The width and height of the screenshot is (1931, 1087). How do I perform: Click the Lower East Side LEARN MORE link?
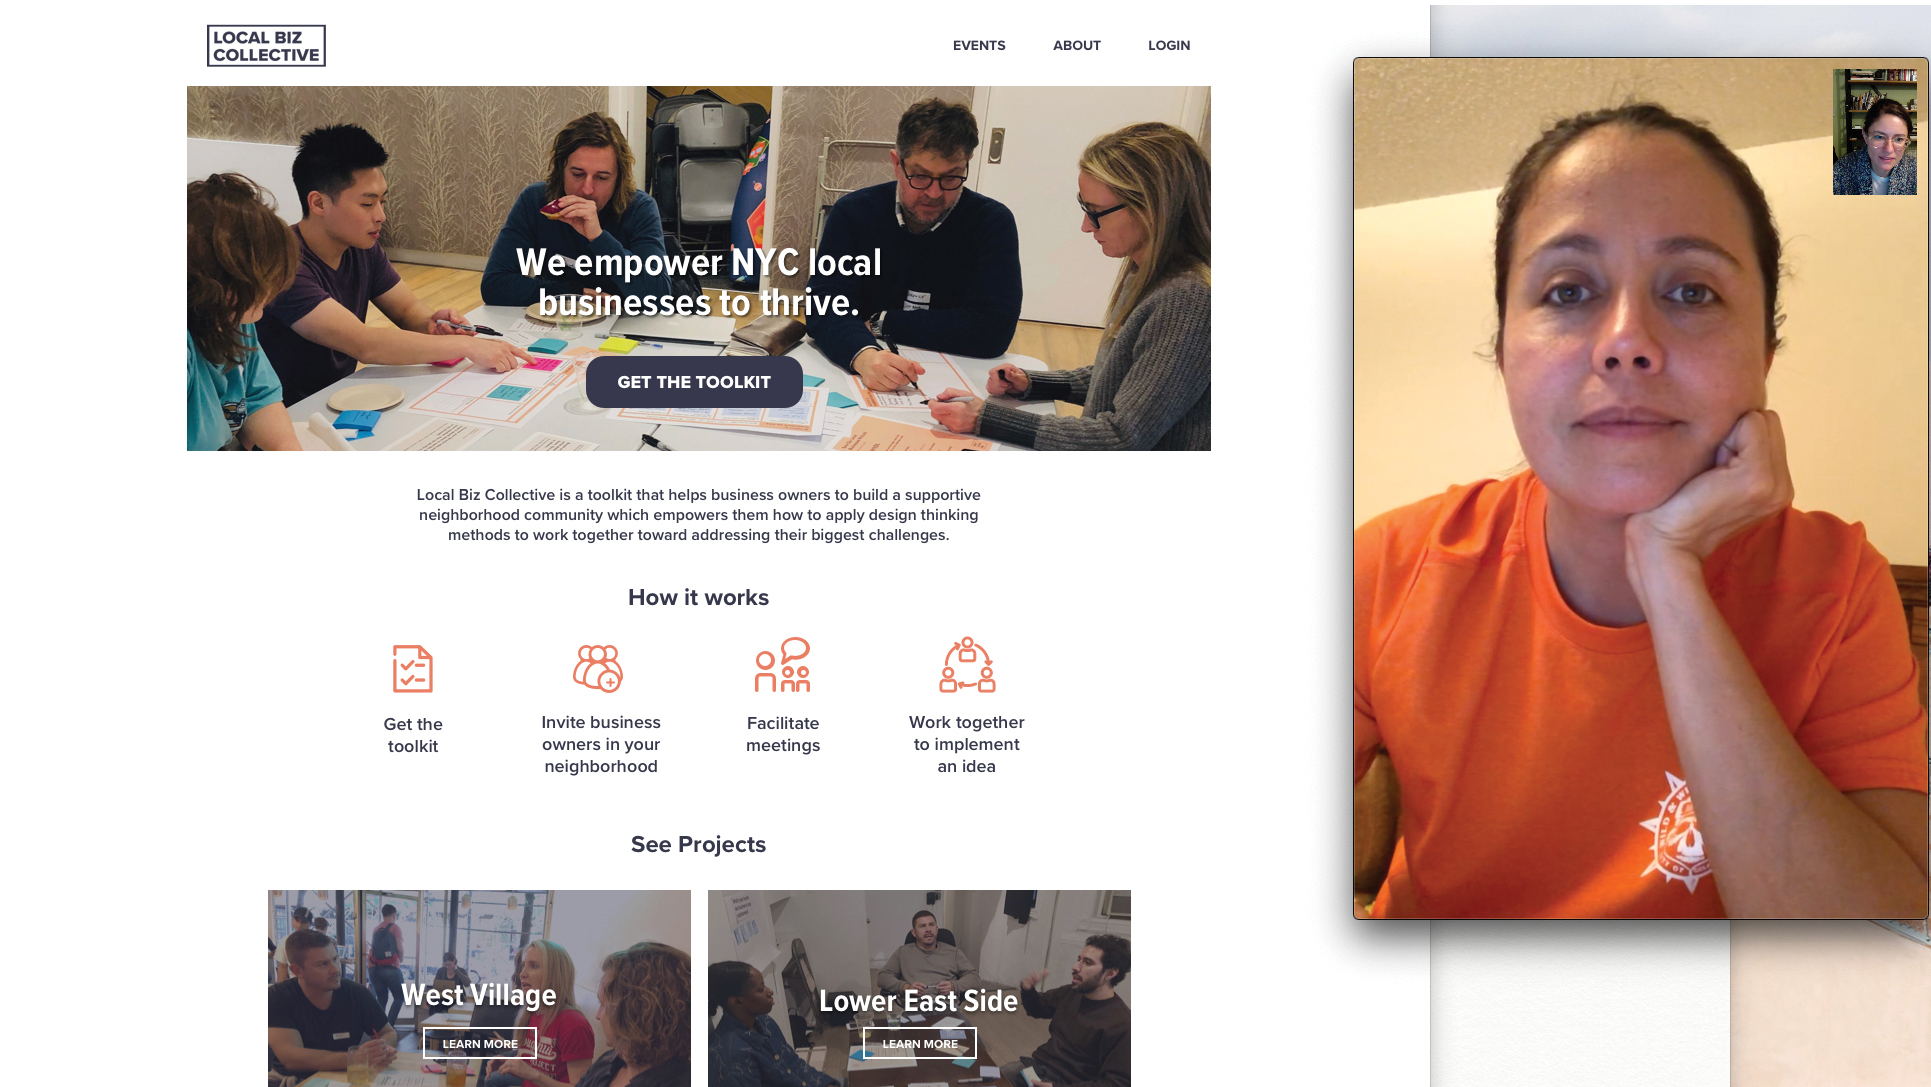919,1043
